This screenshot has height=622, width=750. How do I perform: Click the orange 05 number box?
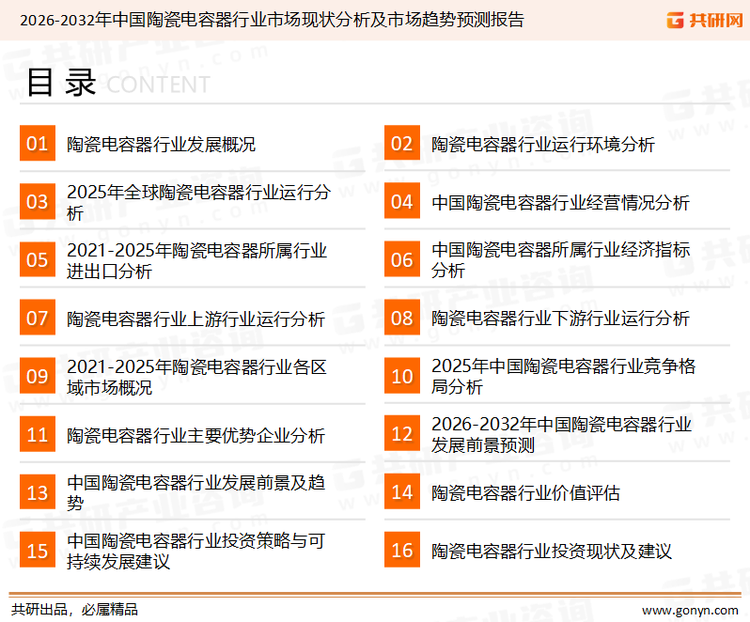point(37,259)
